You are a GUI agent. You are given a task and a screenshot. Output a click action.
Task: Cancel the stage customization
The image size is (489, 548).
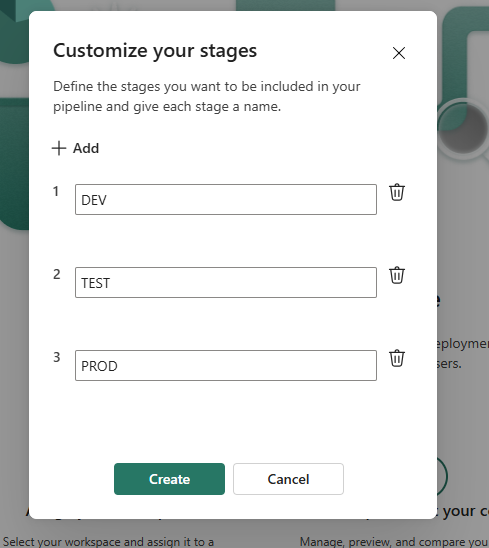point(288,479)
